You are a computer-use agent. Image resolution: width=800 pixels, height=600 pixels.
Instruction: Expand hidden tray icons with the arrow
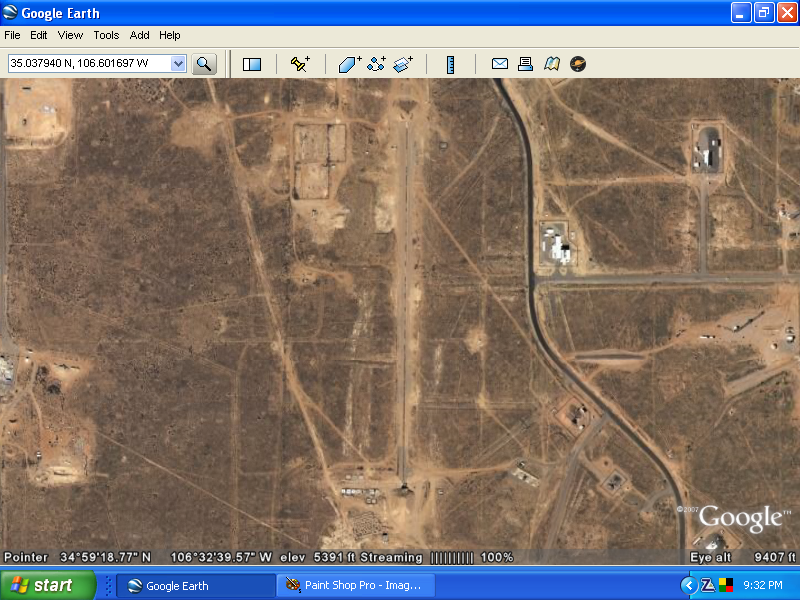[x=688, y=585]
